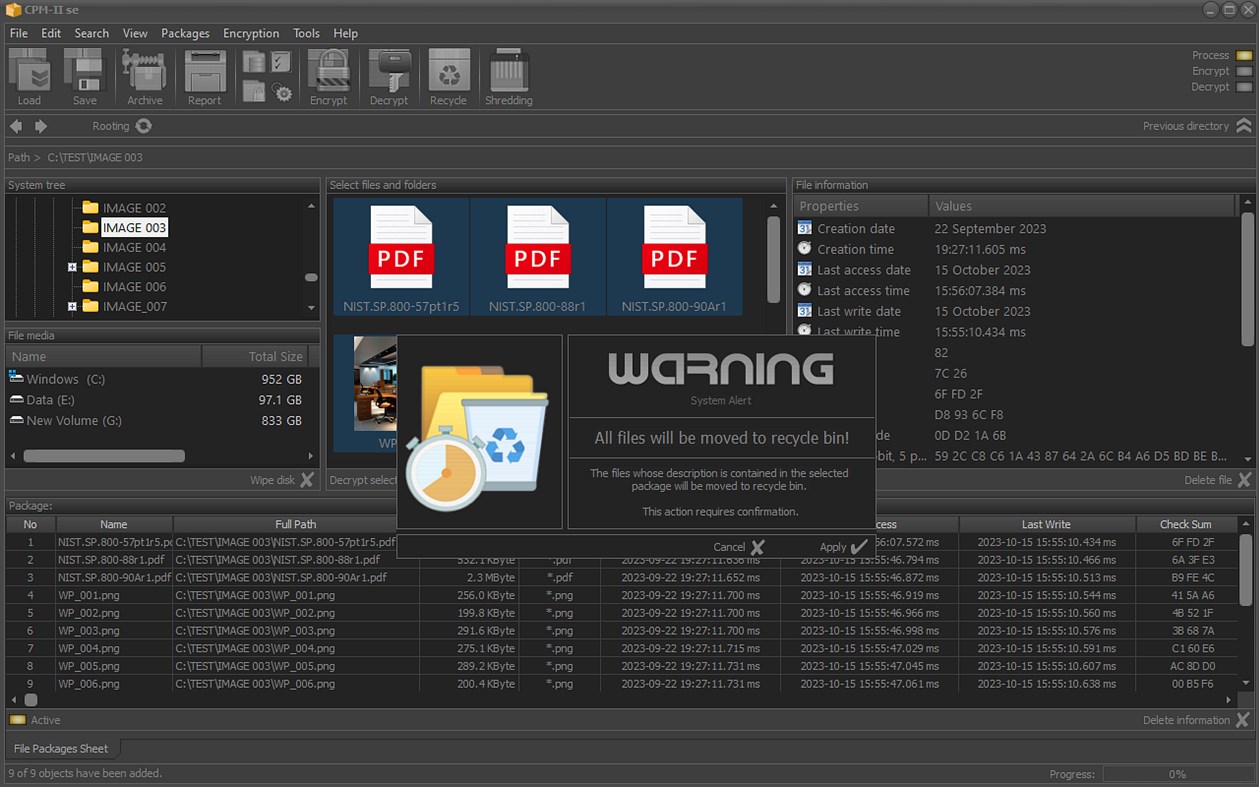Click the gear settings small toolbar icon
Viewport: 1259px width, 787px height.
click(x=282, y=93)
